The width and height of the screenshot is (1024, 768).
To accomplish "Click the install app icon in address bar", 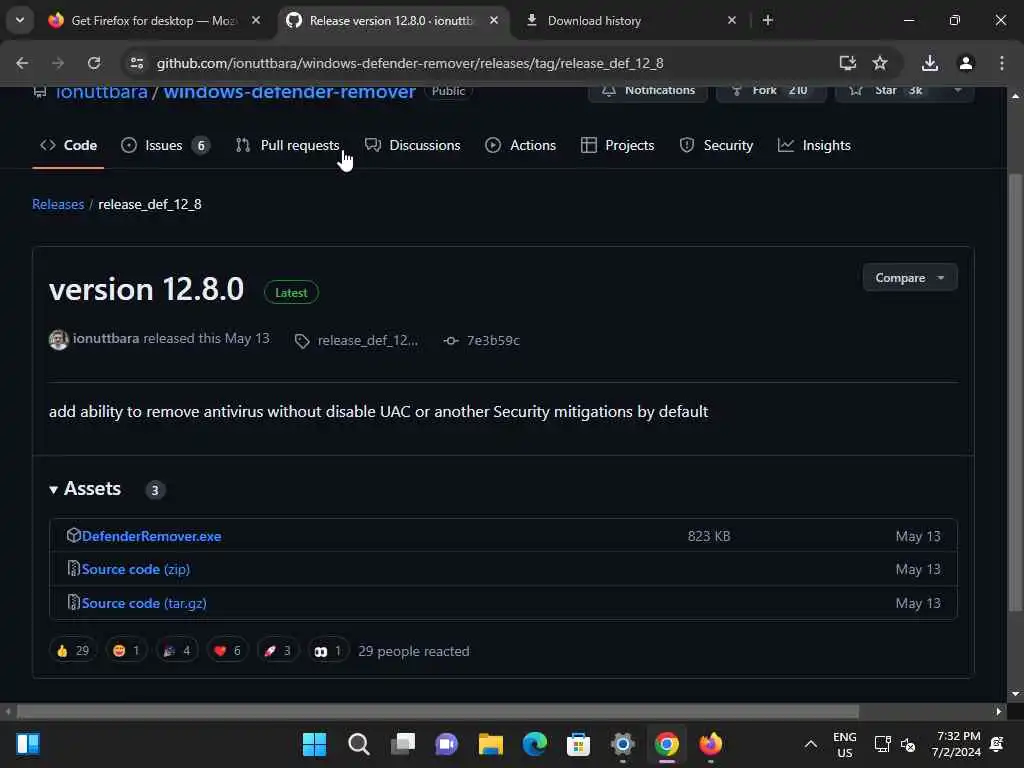I will click(847, 63).
